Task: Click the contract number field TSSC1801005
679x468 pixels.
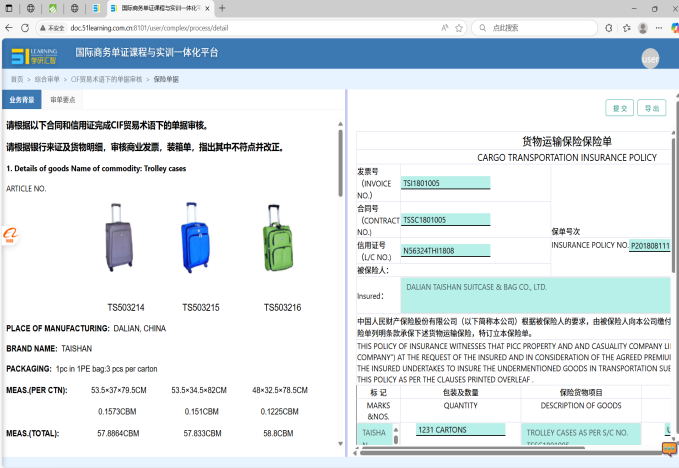Action: pyautogui.click(x=445, y=219)
